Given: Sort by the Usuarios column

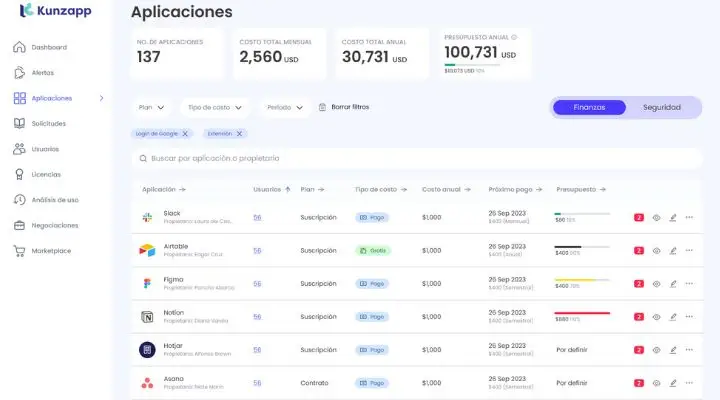Looking at the screenshot, I should pyautogui.click(x=272, y=189).
